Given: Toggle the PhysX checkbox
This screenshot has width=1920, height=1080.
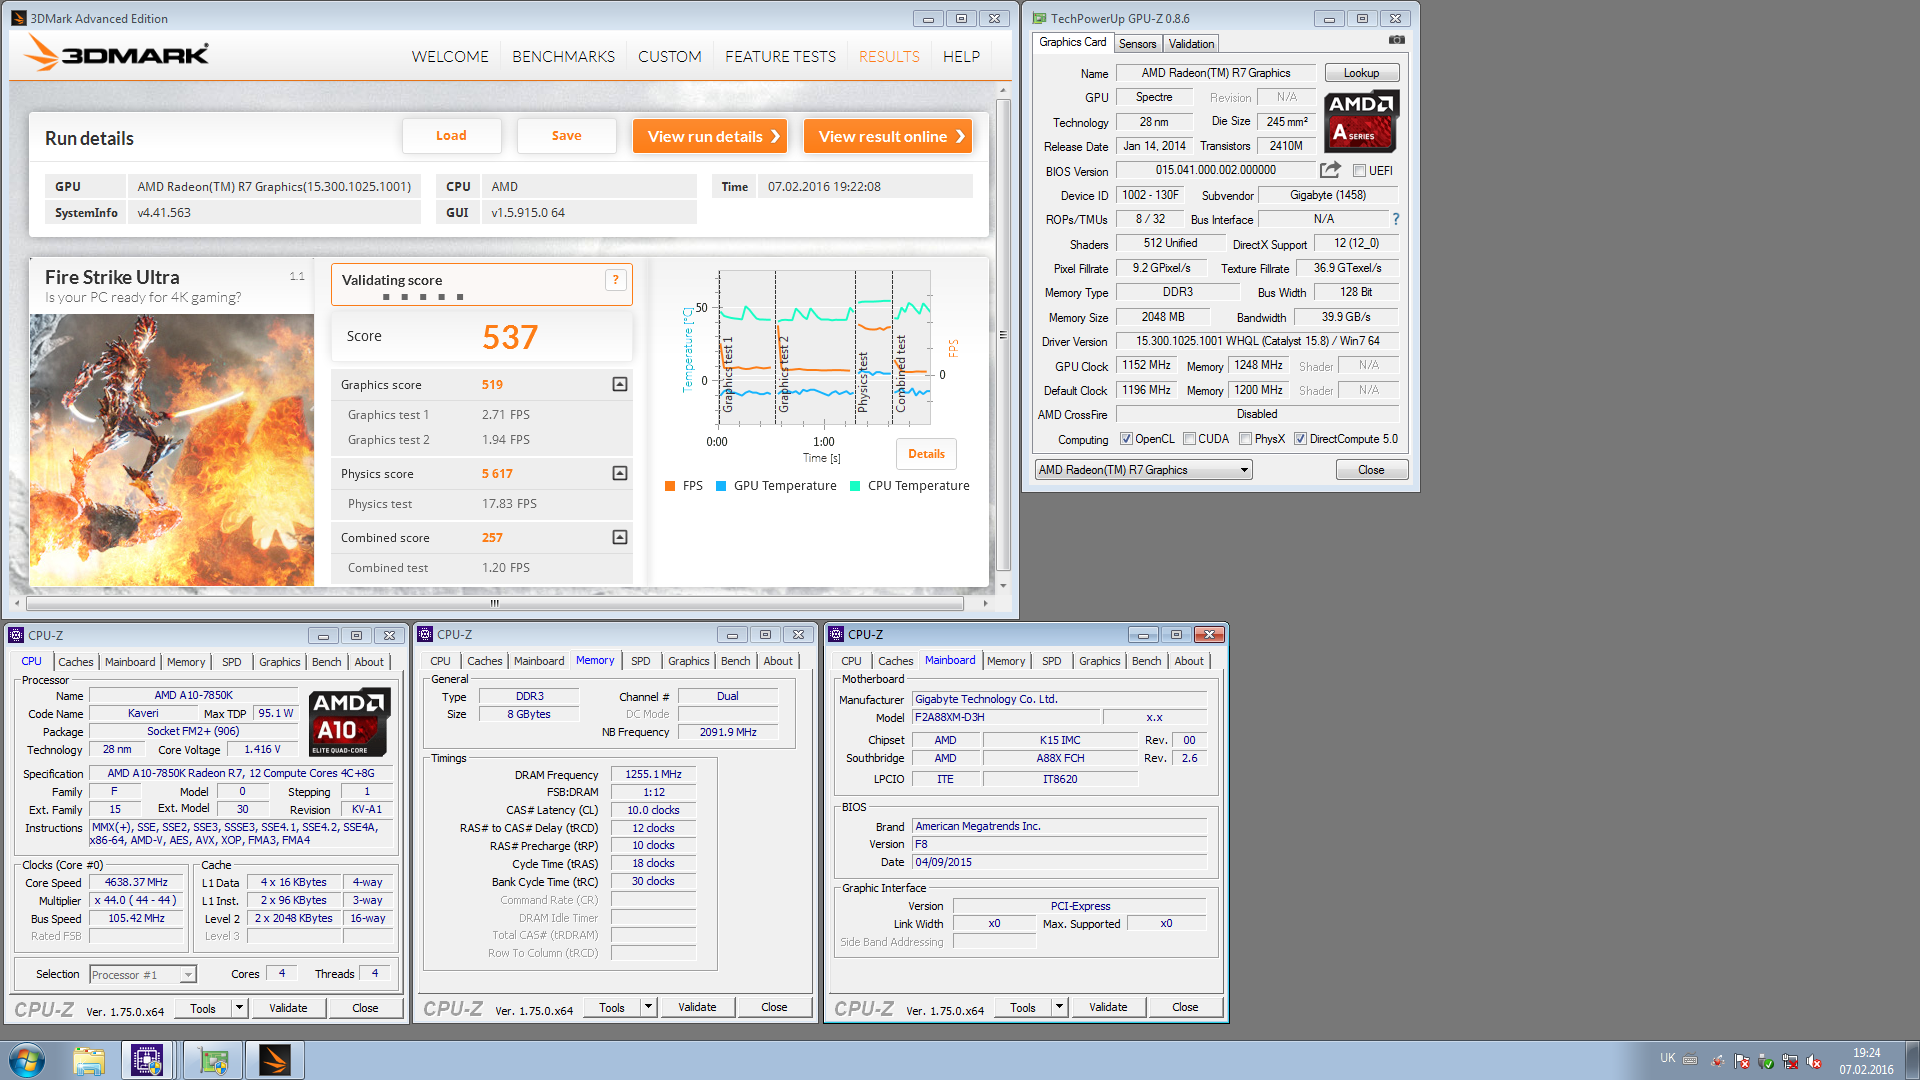Looking at the screenshot, I should pyautogui.click(x=1245, y=439).
